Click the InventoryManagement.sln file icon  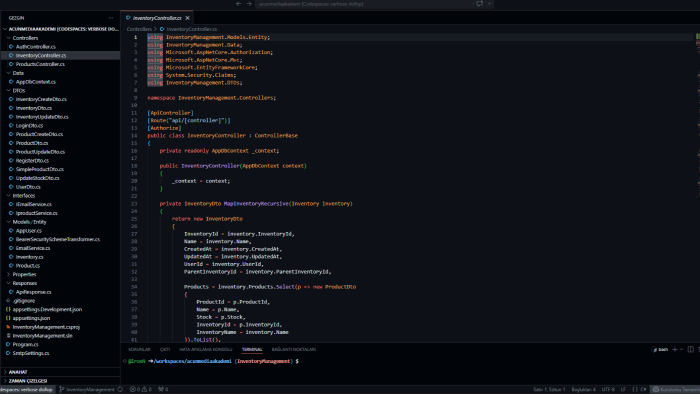[x=8, y=336]
